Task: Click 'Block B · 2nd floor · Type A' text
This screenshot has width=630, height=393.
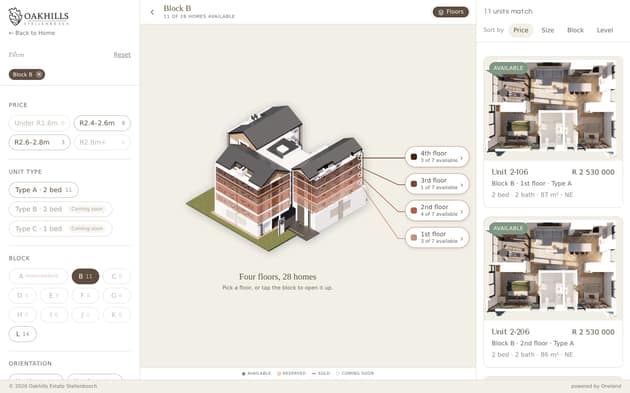Action: (x=533, y=343)
